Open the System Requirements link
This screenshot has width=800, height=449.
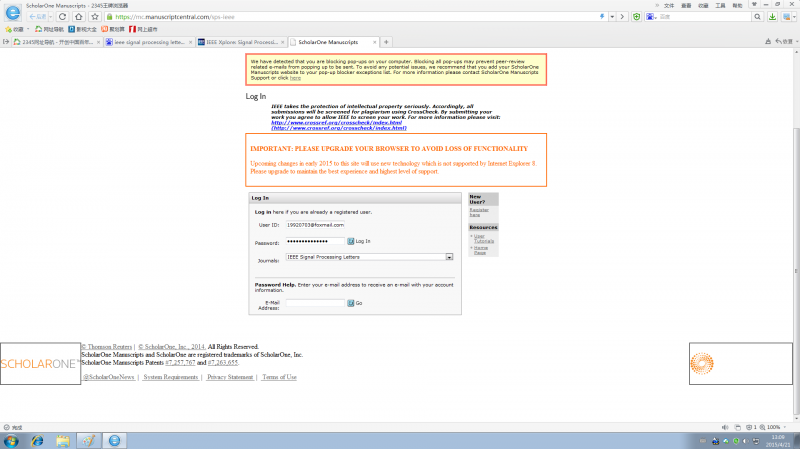[170, 377]
